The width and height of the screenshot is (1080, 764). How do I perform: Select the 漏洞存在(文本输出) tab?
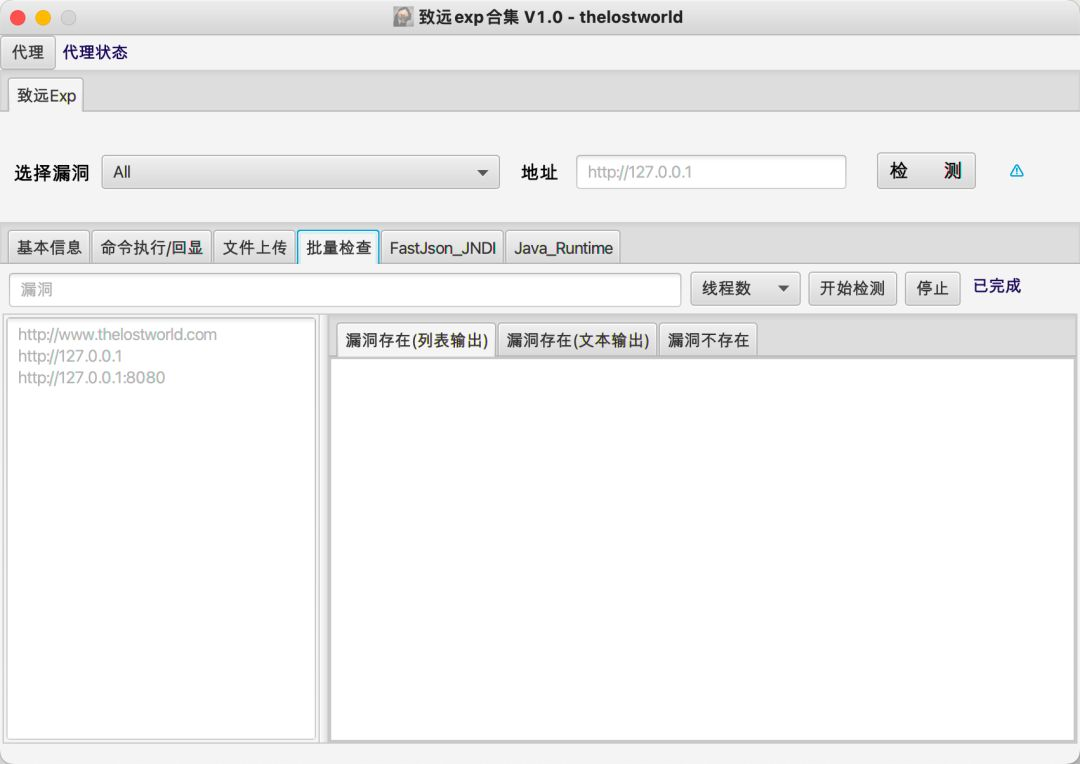click(x=577, y=340)
